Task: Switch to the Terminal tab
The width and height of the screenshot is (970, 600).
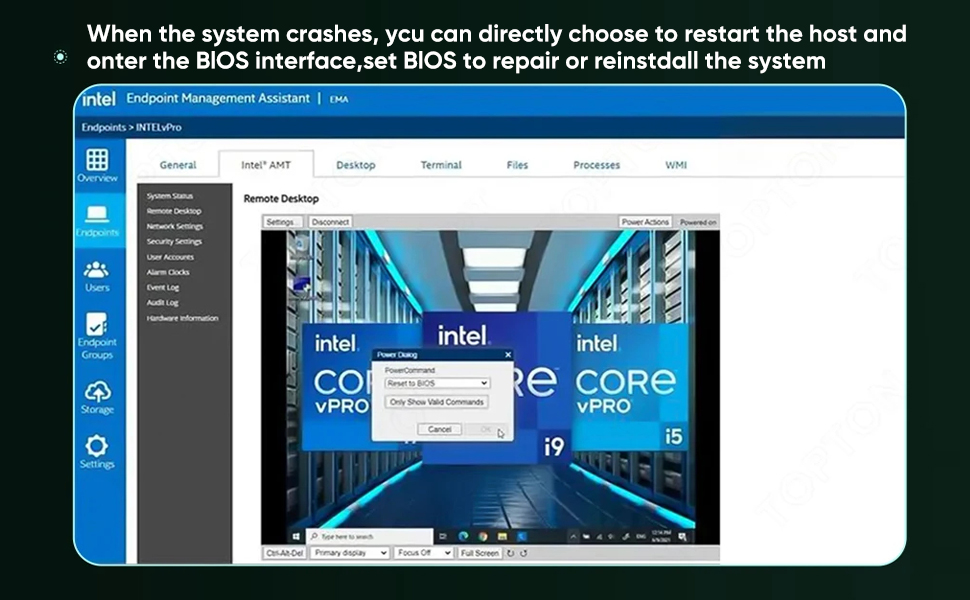Action: coord(440,165)
